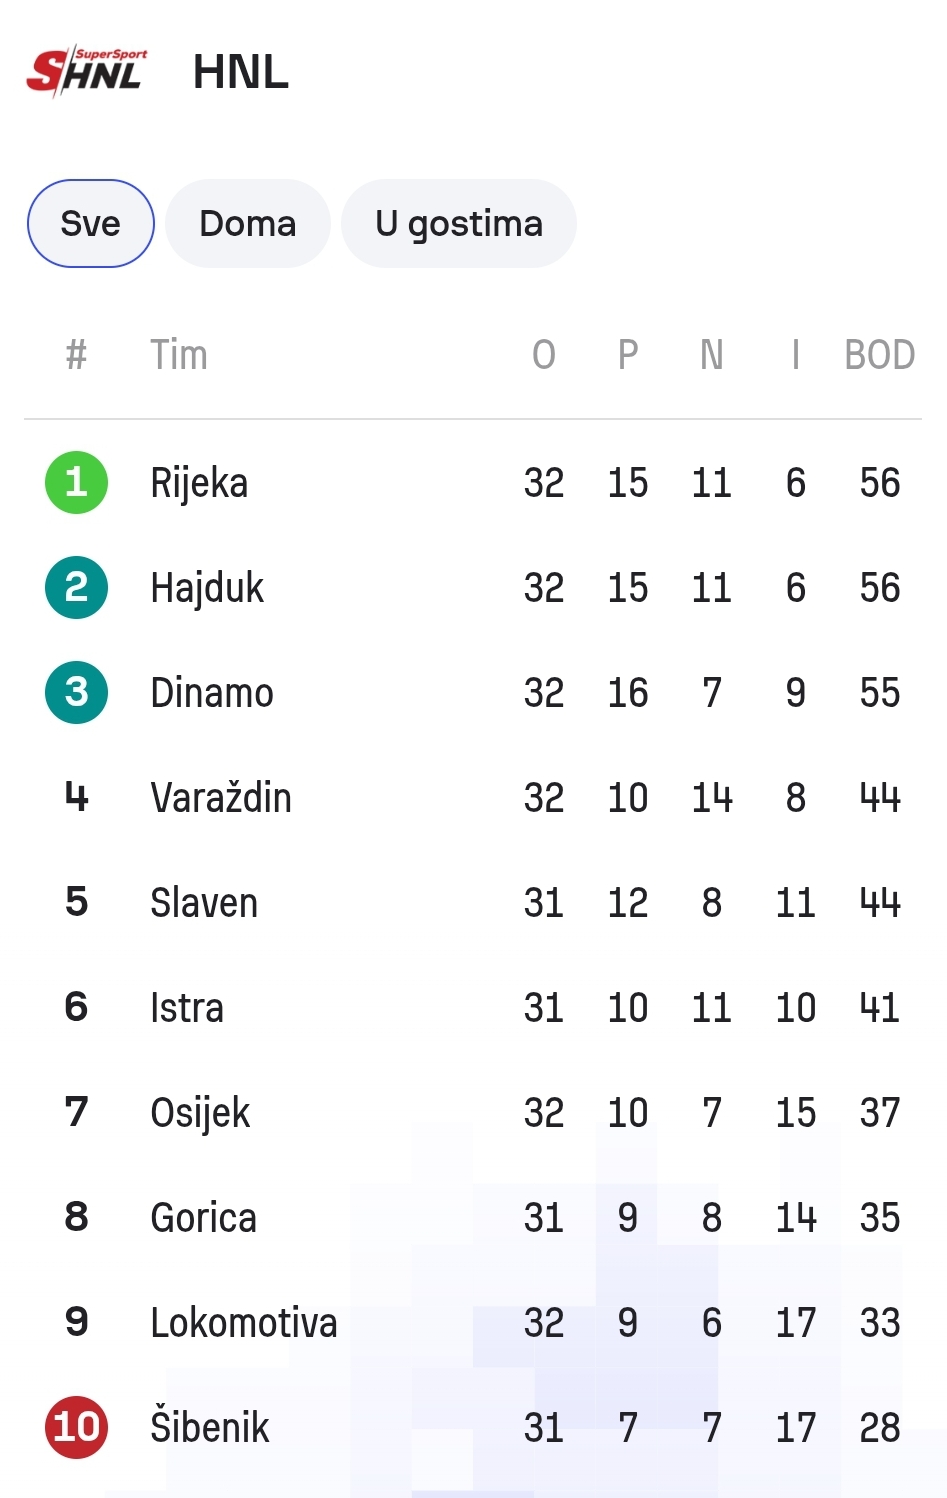
Task: Switch to the Doma filter tab
Action: click(x=248, y=223)
